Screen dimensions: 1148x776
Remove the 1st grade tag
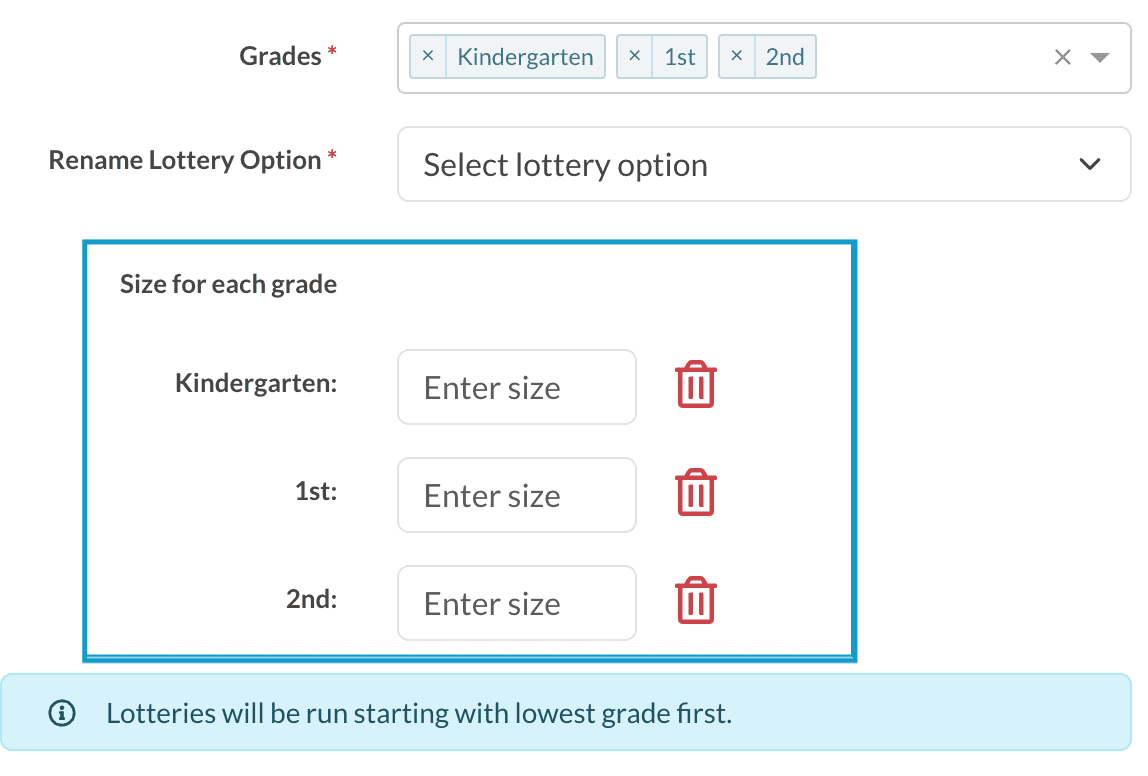tap(634, 57)
